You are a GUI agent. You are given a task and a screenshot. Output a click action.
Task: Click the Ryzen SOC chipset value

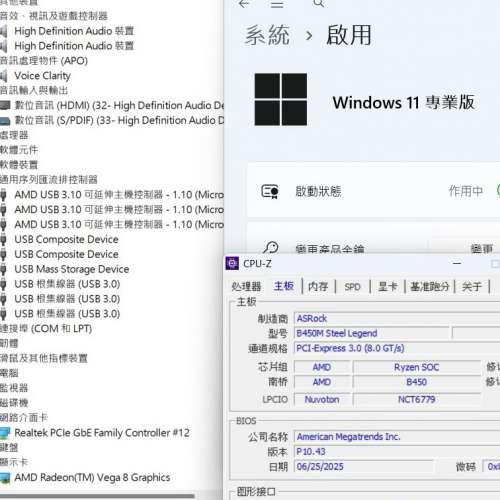click(416, 367)
